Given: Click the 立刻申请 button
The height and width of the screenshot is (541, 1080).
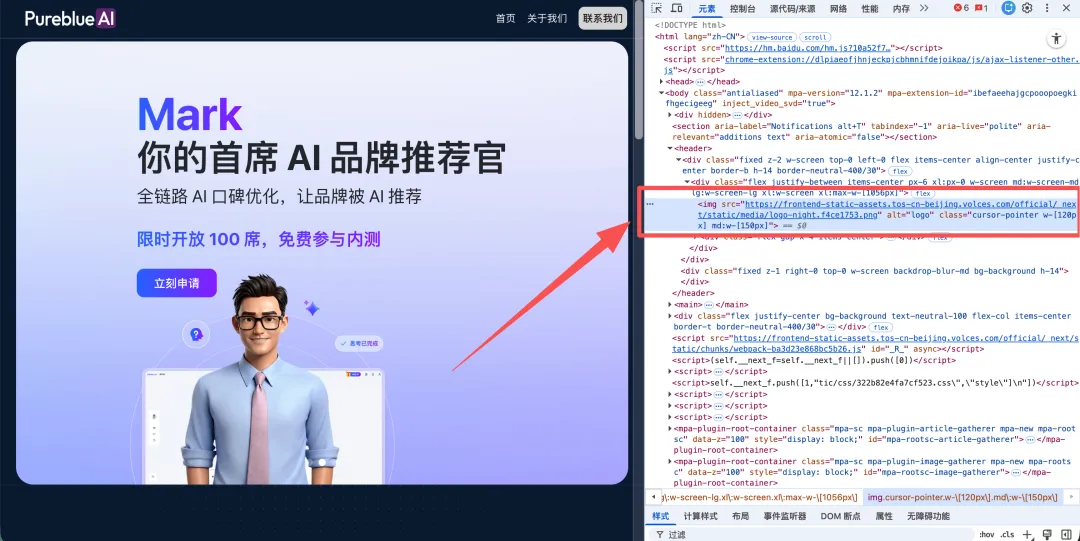Looking at the screenshot, I should (x=176, y=283).
